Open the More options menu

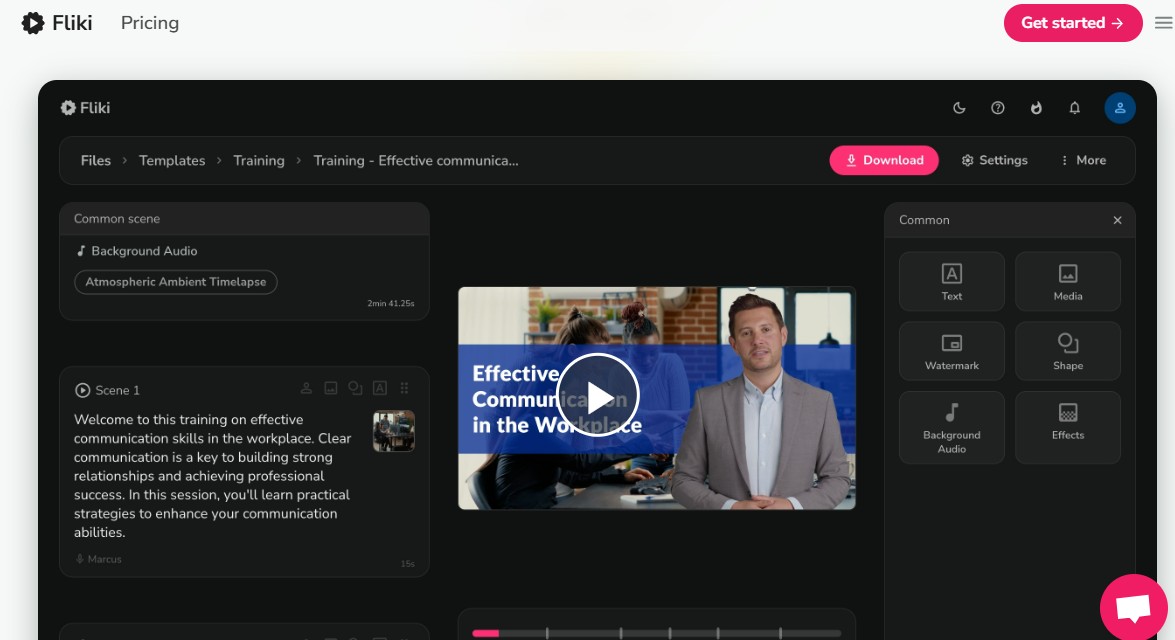1082,160
